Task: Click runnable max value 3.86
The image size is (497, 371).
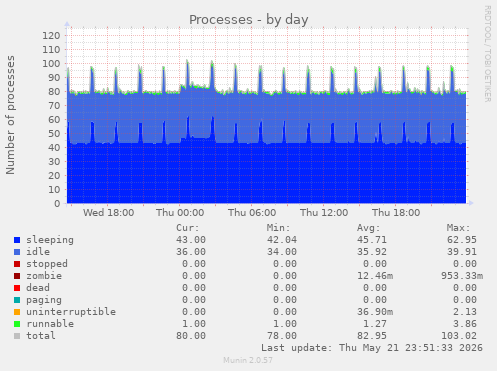Action: (465, 324)
